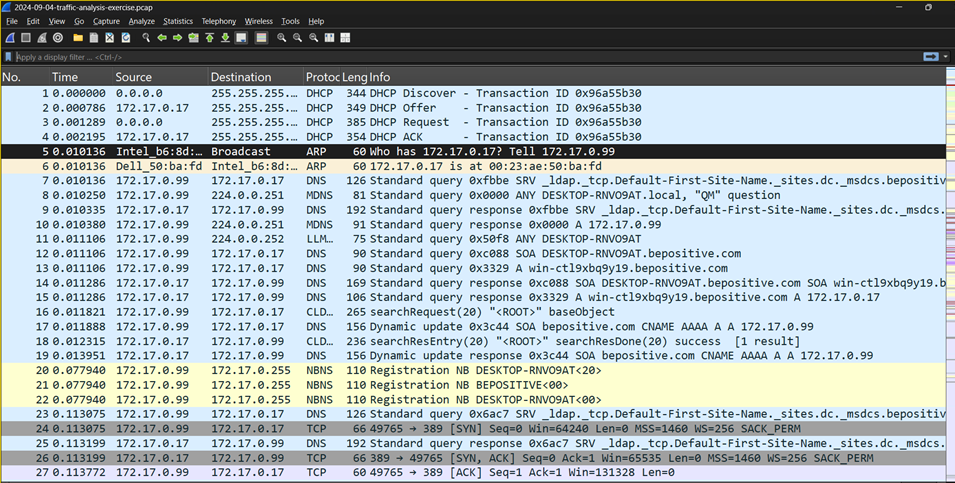Open the Go menu
Image resolution: width=955 pixels, height=483 pixels.
(x=79, y=21)
